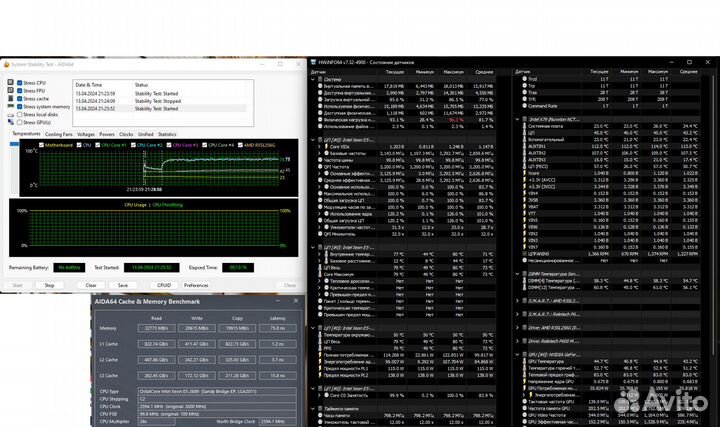Click the CPU Type field in the Cache & Memory Benchmark
Viewport: 720px width, 427px height.
(217, 392)
